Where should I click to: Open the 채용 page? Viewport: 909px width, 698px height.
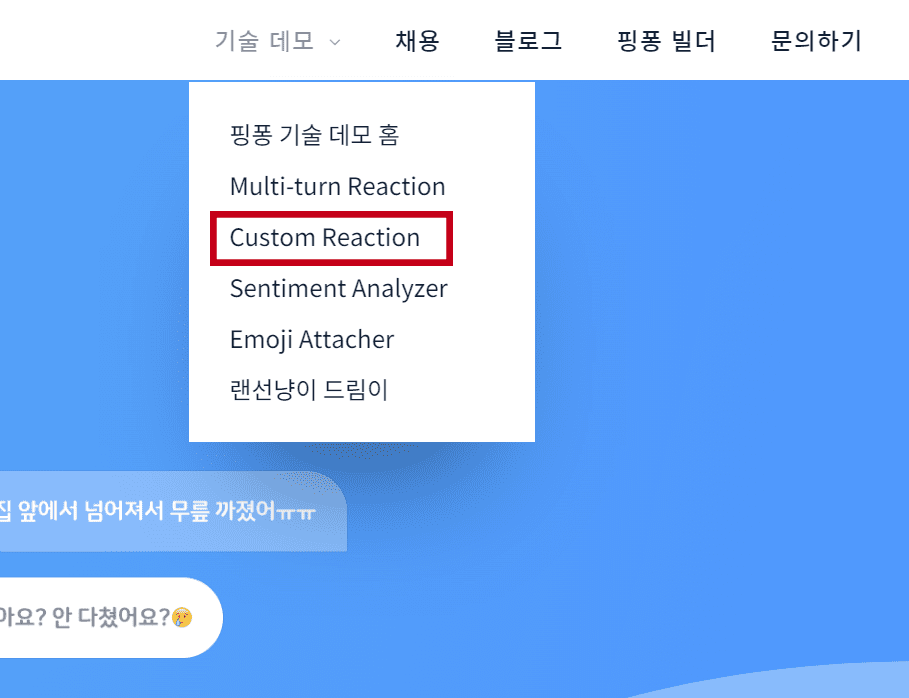[417, 41]
